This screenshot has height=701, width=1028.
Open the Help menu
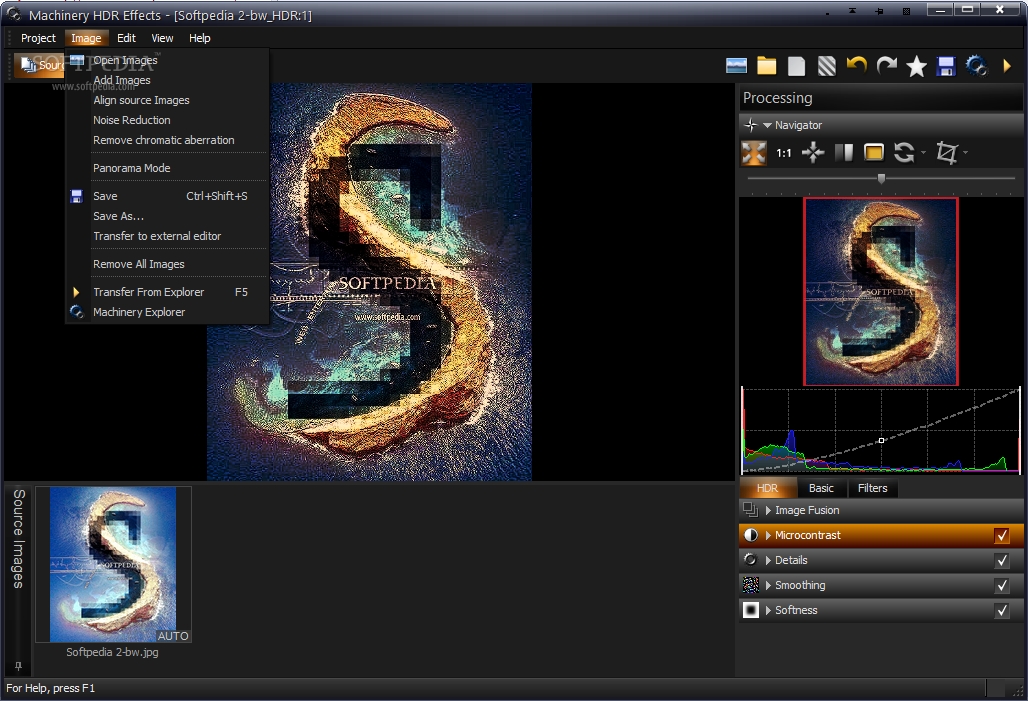pos(199,38)
